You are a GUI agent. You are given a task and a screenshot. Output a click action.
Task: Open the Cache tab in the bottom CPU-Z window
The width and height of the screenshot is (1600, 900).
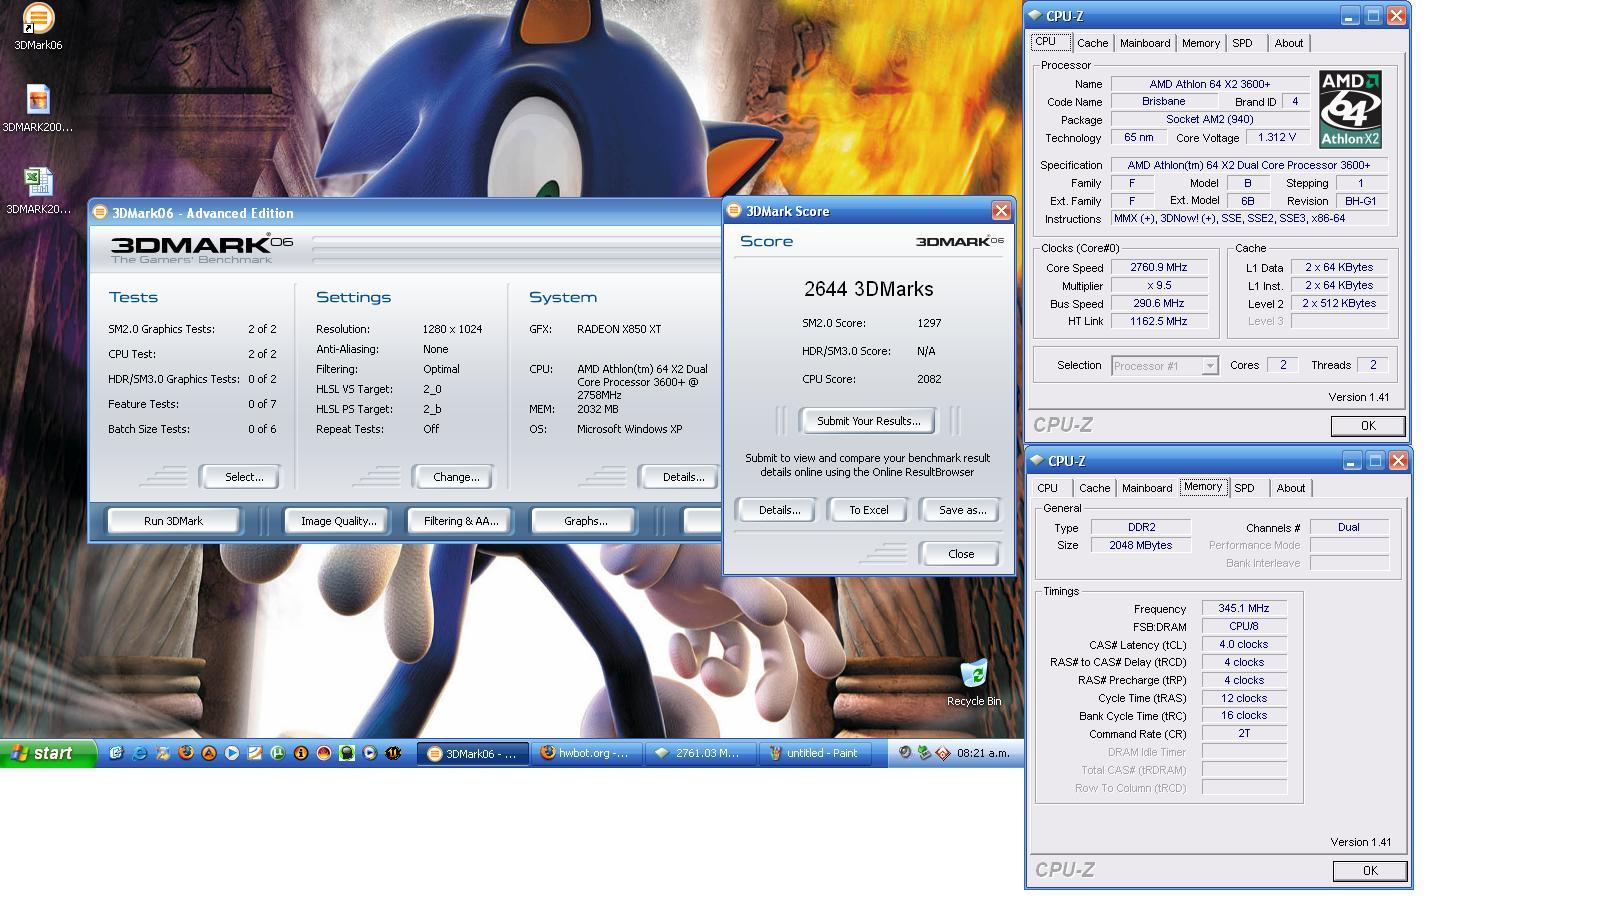[1094, 488]
